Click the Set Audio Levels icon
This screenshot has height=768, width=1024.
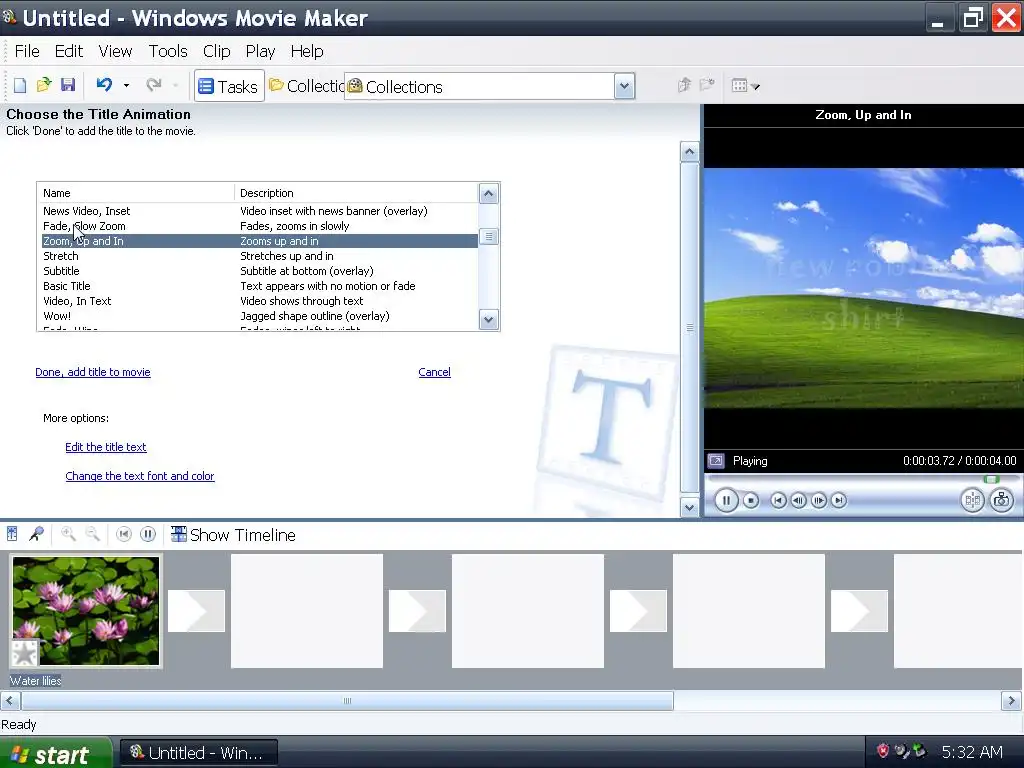(x=12, y=534)
